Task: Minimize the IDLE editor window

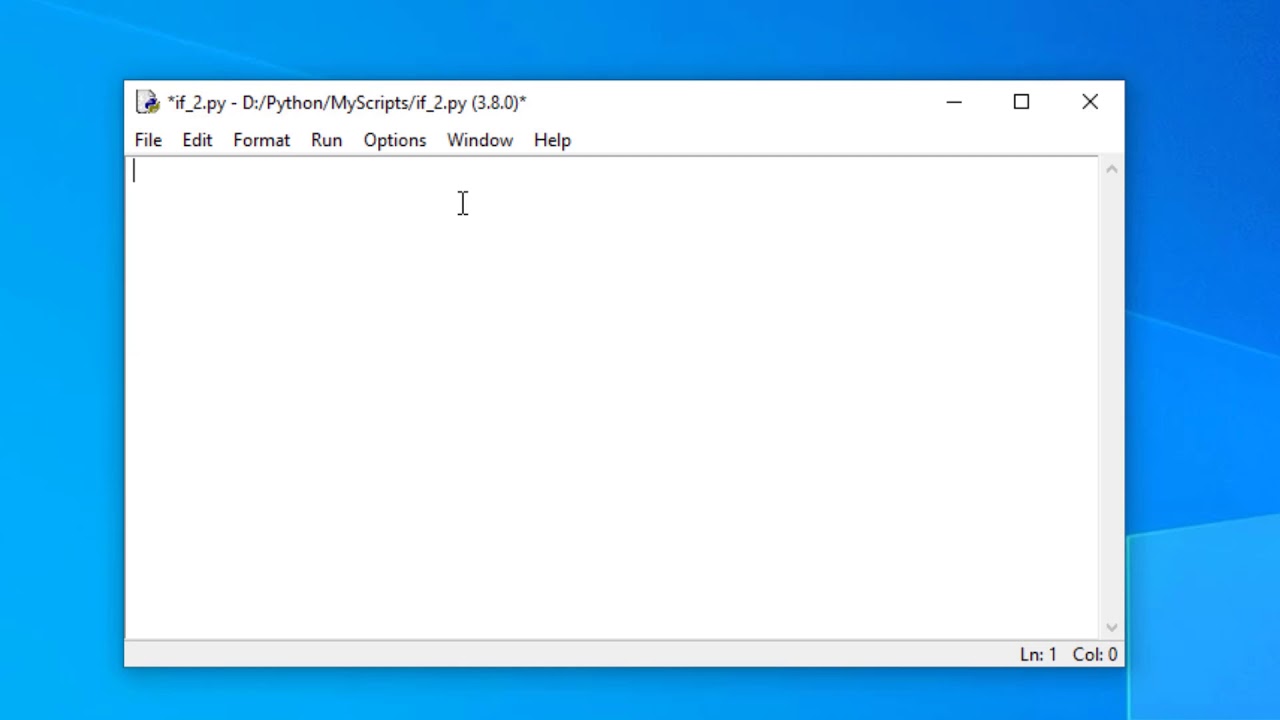Action: point(954,102)
